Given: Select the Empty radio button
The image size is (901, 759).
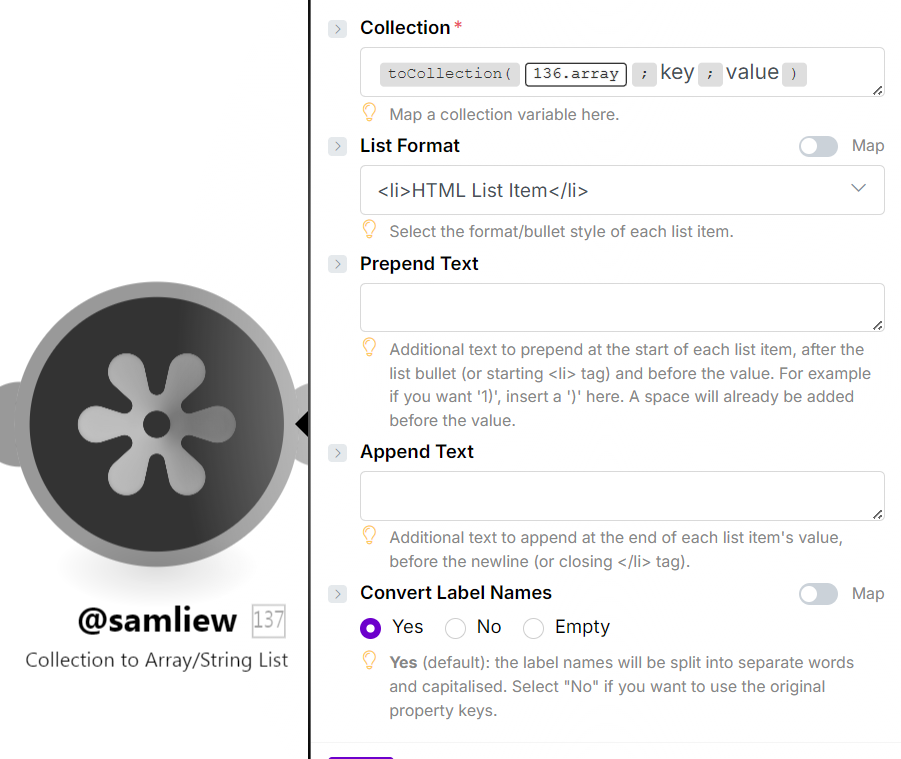Looking at the screenshot, I should coord(534,628).
